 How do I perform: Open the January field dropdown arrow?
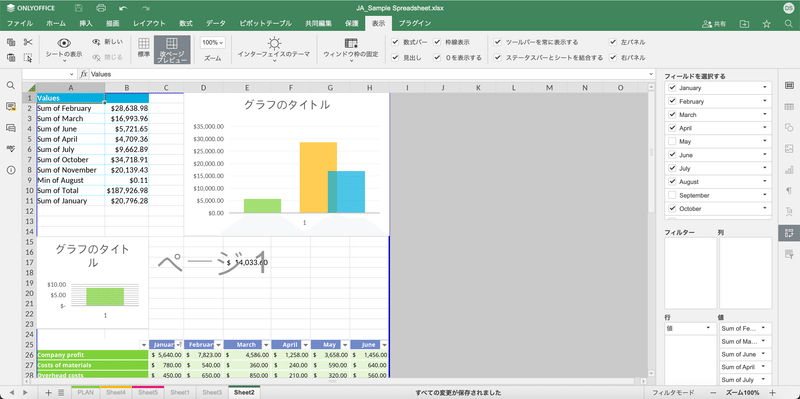pos(765,88)
